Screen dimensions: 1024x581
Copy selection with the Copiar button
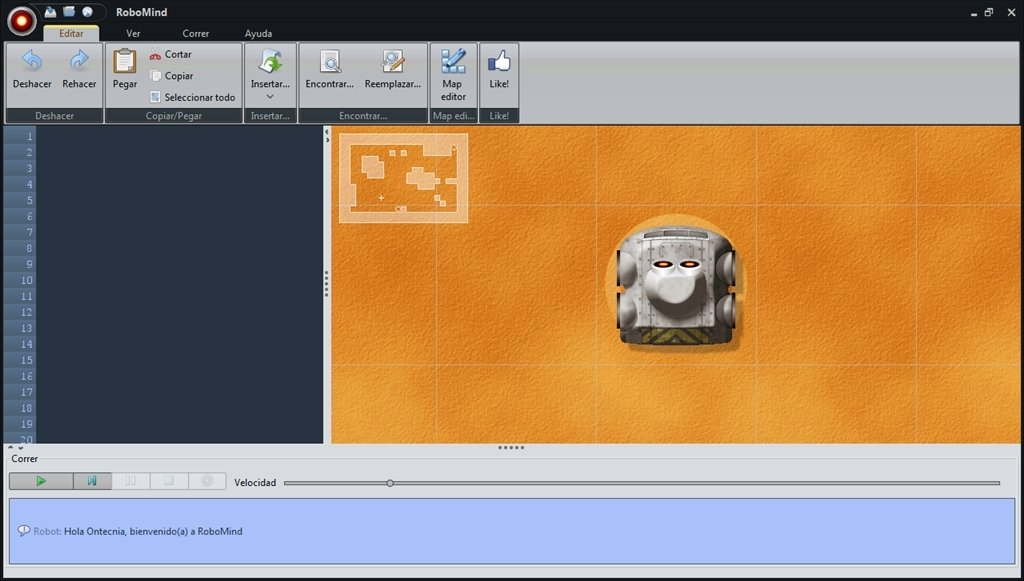171,76
